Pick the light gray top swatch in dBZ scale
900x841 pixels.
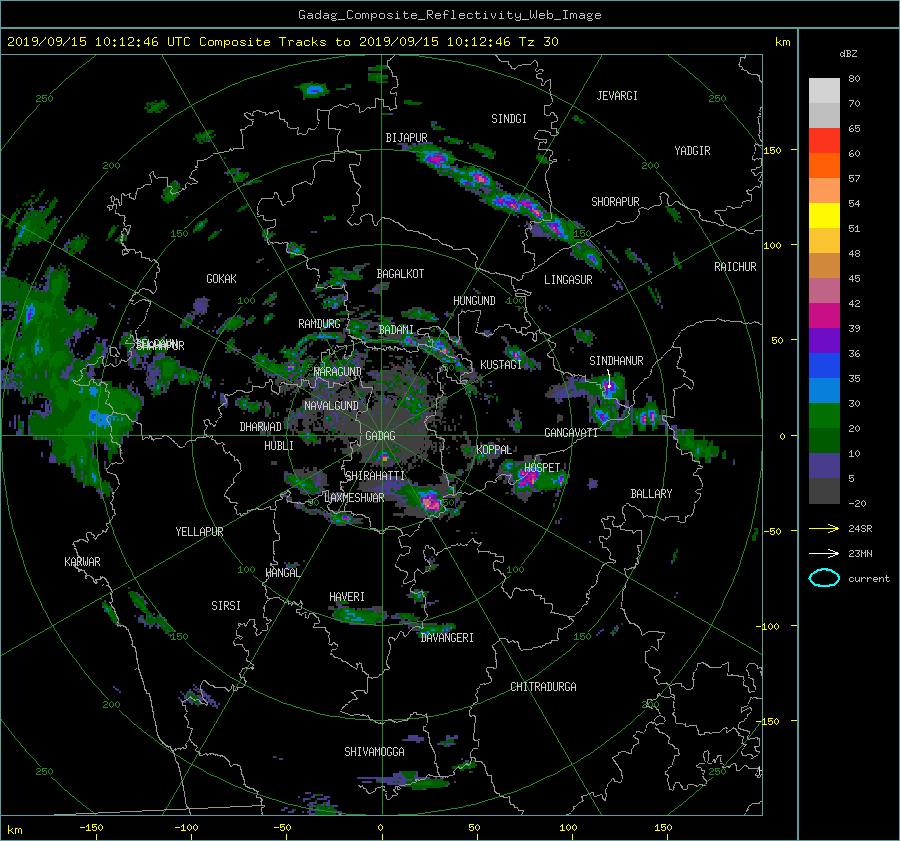click(824, 91)
